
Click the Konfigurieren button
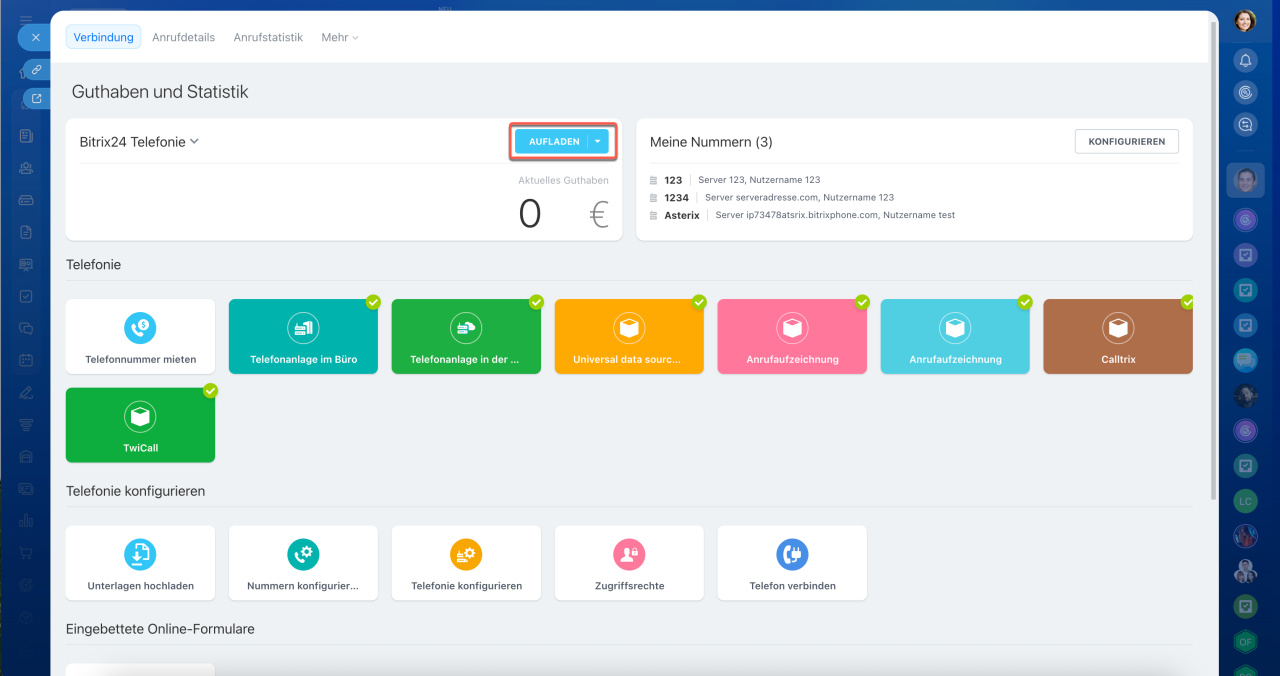pos(1126,142)
